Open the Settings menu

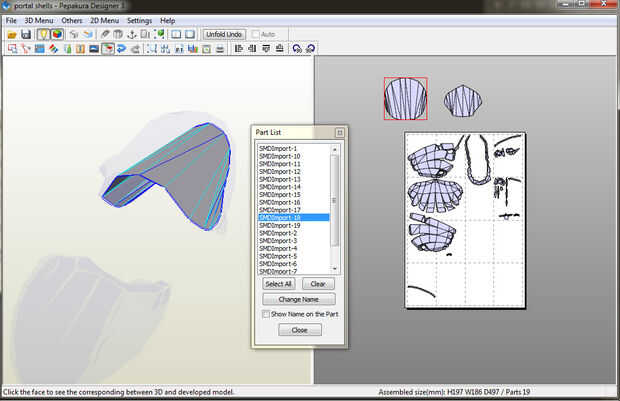(140, 20)
